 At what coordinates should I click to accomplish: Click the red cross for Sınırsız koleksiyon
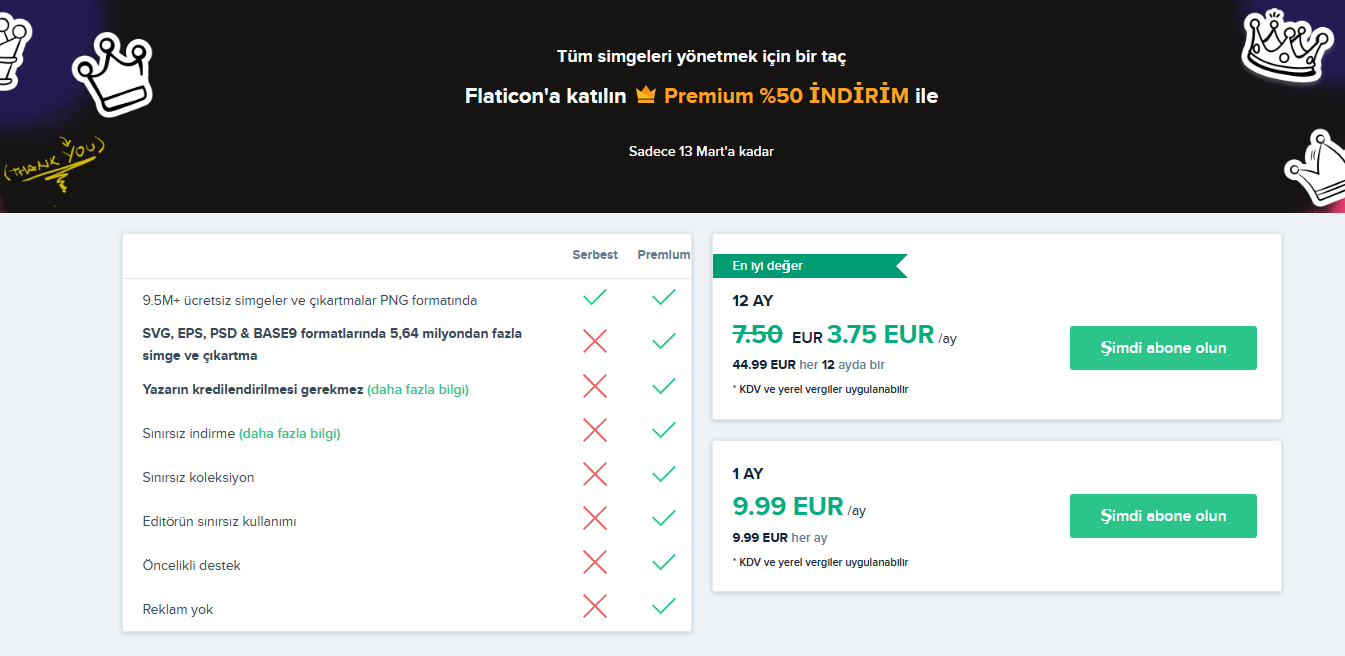click(x=595, y=474)
